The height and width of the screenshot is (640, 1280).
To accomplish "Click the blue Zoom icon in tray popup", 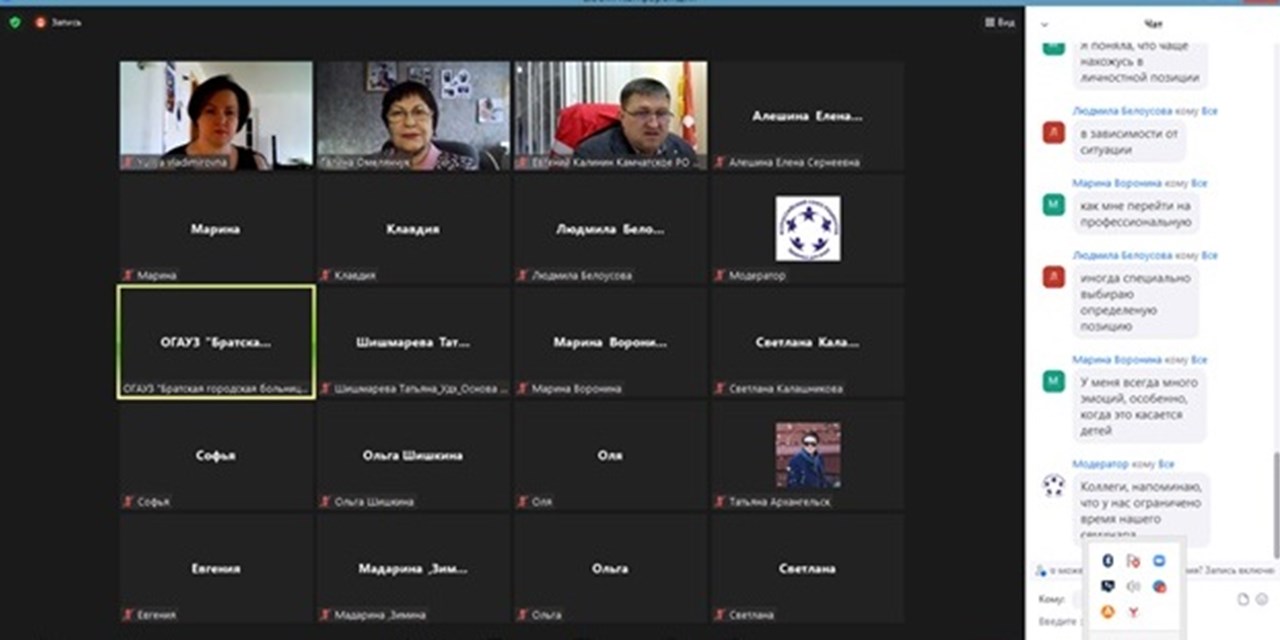I will [1159, 561].
